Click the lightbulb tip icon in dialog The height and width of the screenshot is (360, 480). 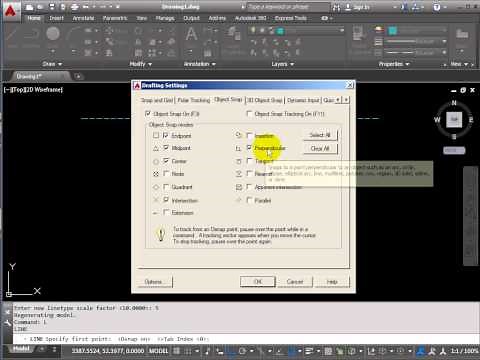click(x=161, y=234)
